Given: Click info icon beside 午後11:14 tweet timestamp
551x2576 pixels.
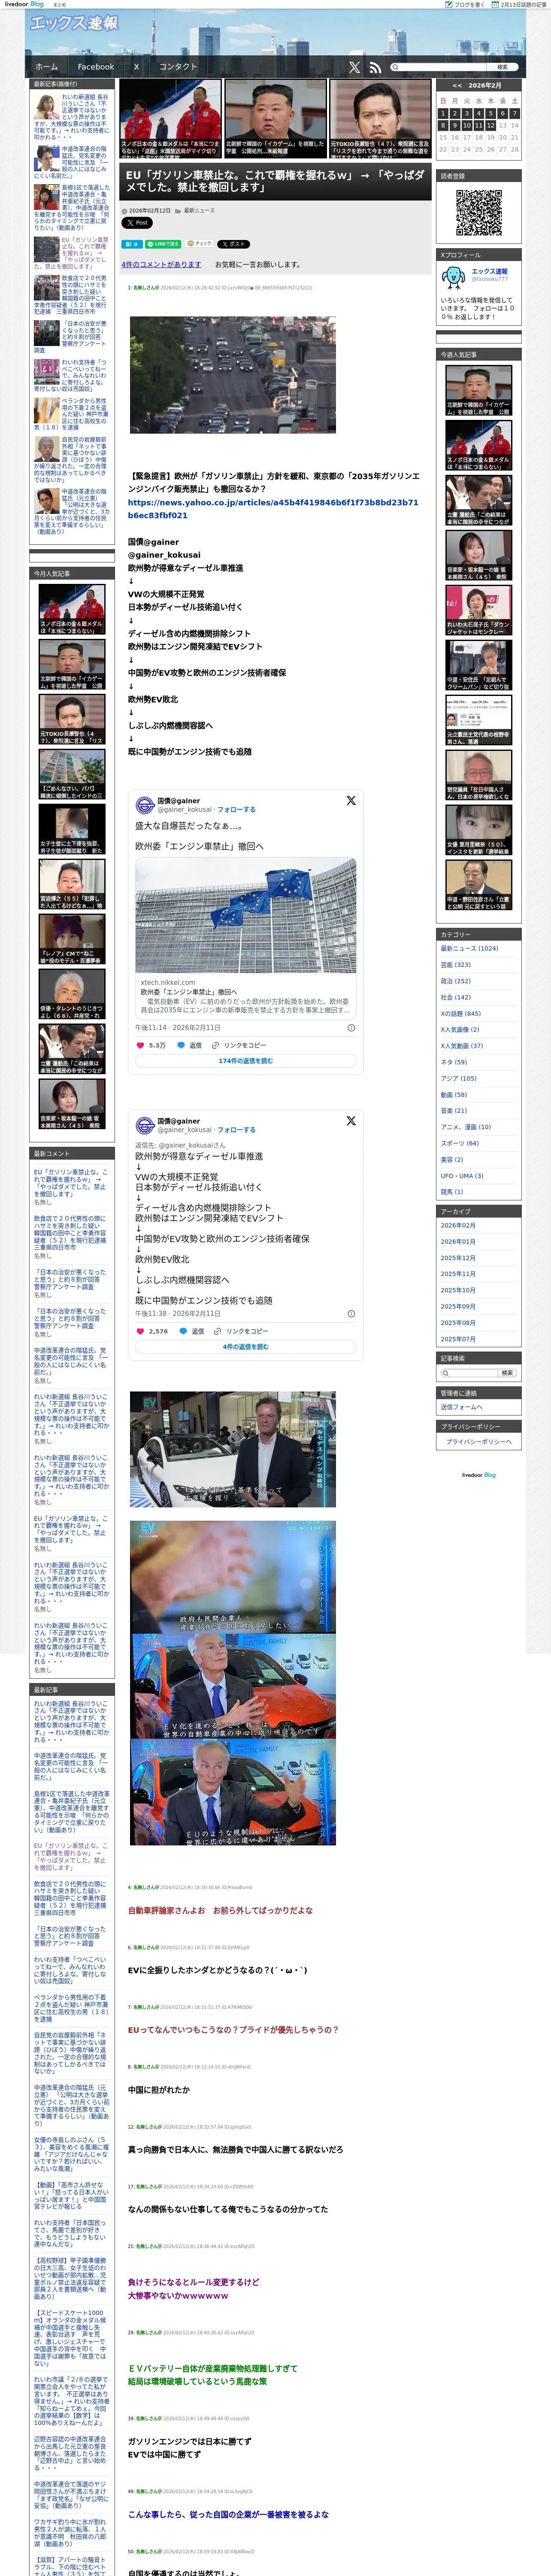Looking at the screenshot, I should 351,1027.
